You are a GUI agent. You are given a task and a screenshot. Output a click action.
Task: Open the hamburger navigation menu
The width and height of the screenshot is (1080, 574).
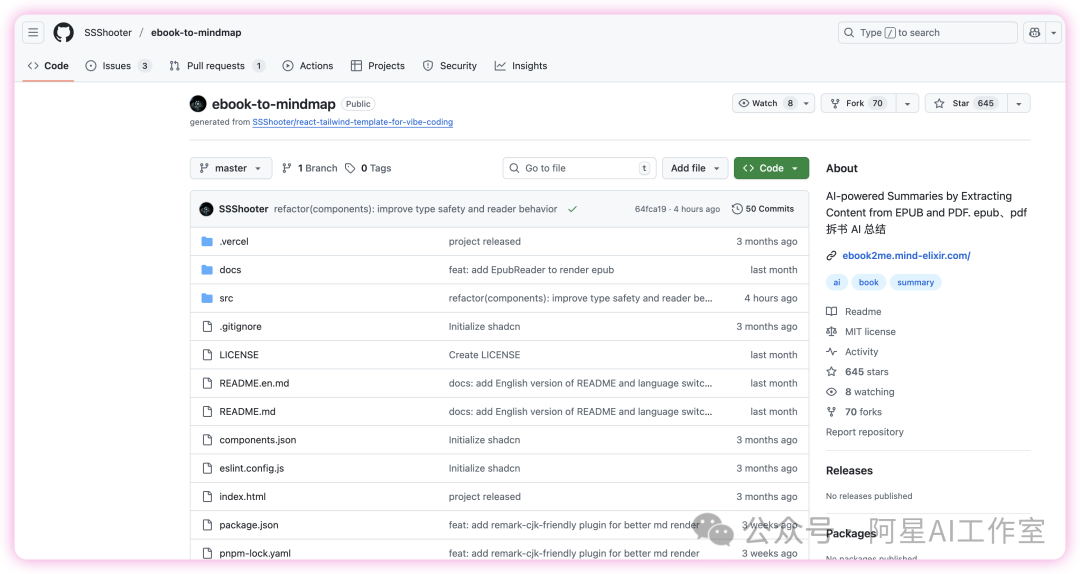pyautogui.click(x=33, y=32)
